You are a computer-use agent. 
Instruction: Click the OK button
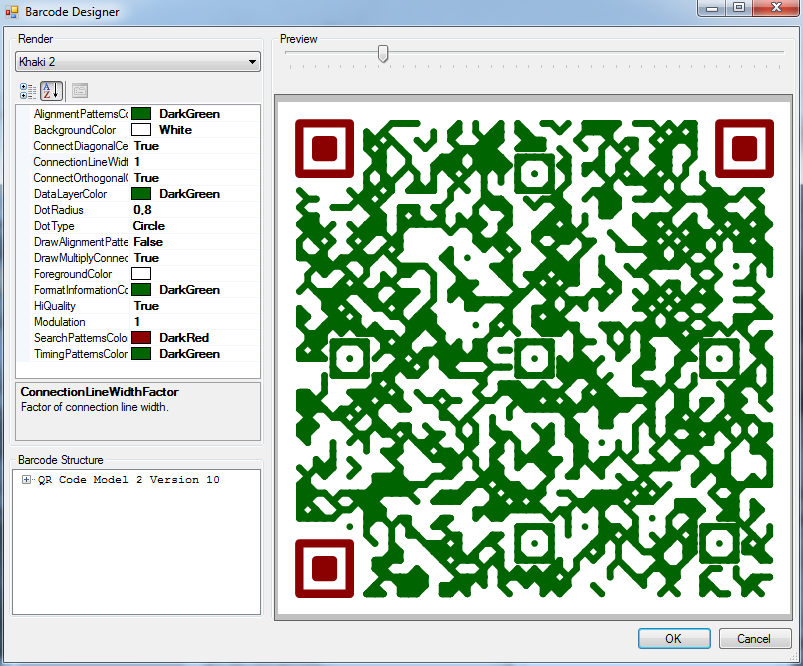[674, 638]
